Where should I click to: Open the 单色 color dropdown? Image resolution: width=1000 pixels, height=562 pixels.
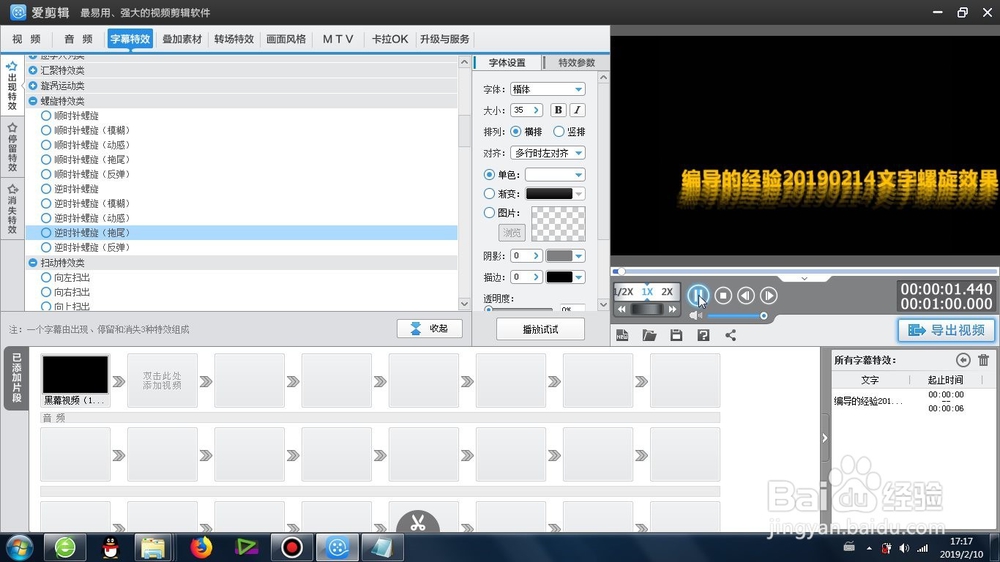tap(555, 174)
